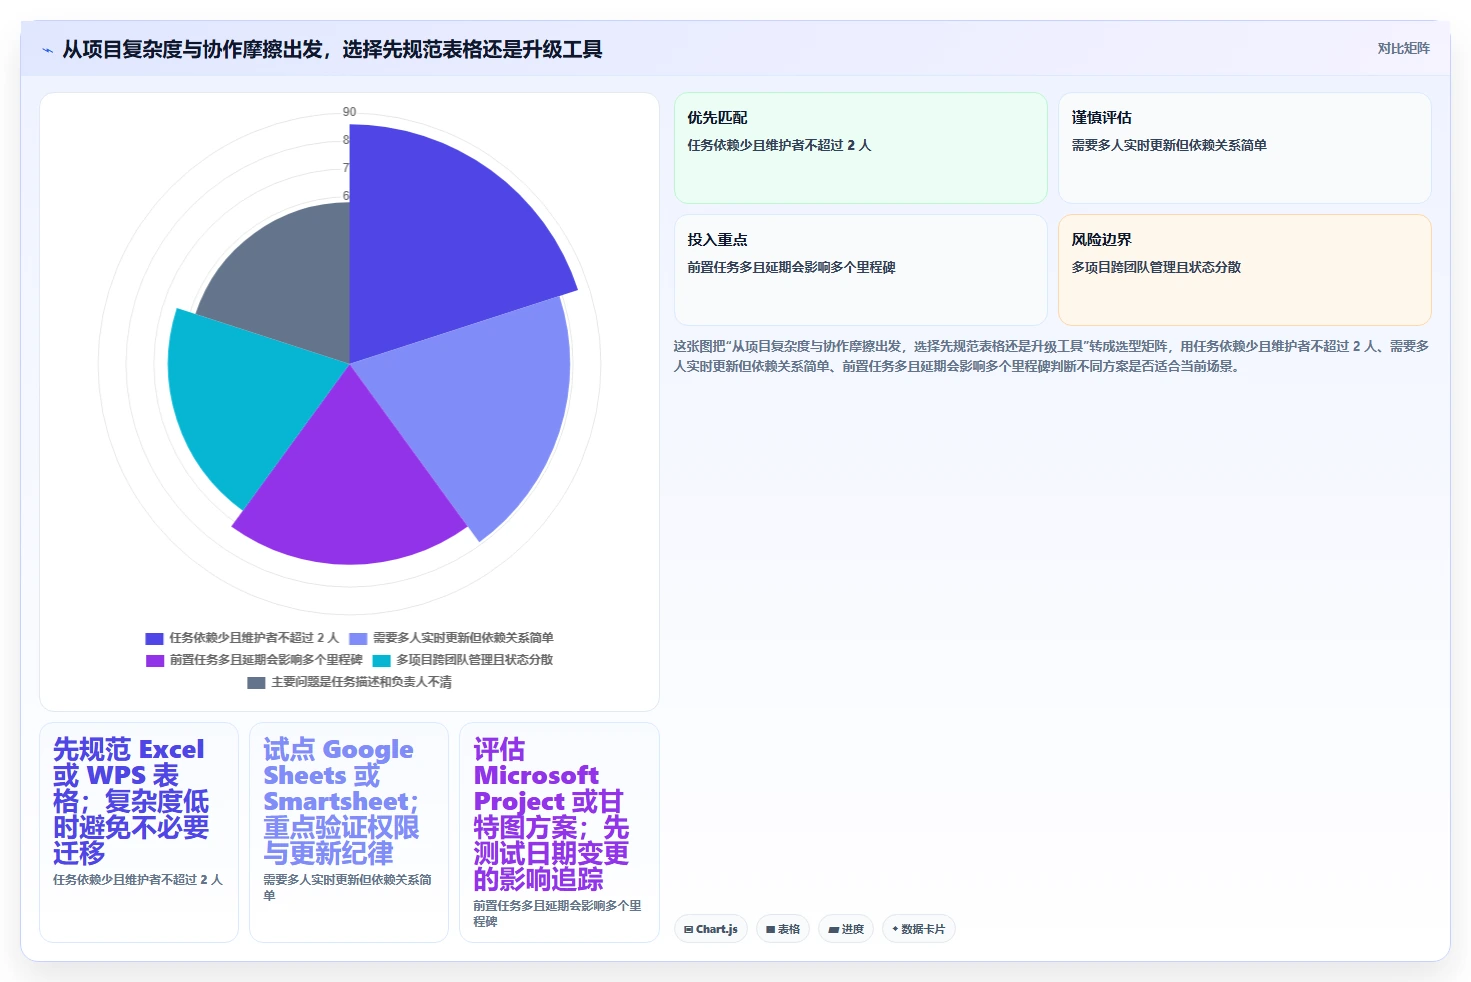Image resolution: width=1471 pixels, height=982 pixels.
Task: Click the icon inside 表格 chip
Action: point(771,930)
